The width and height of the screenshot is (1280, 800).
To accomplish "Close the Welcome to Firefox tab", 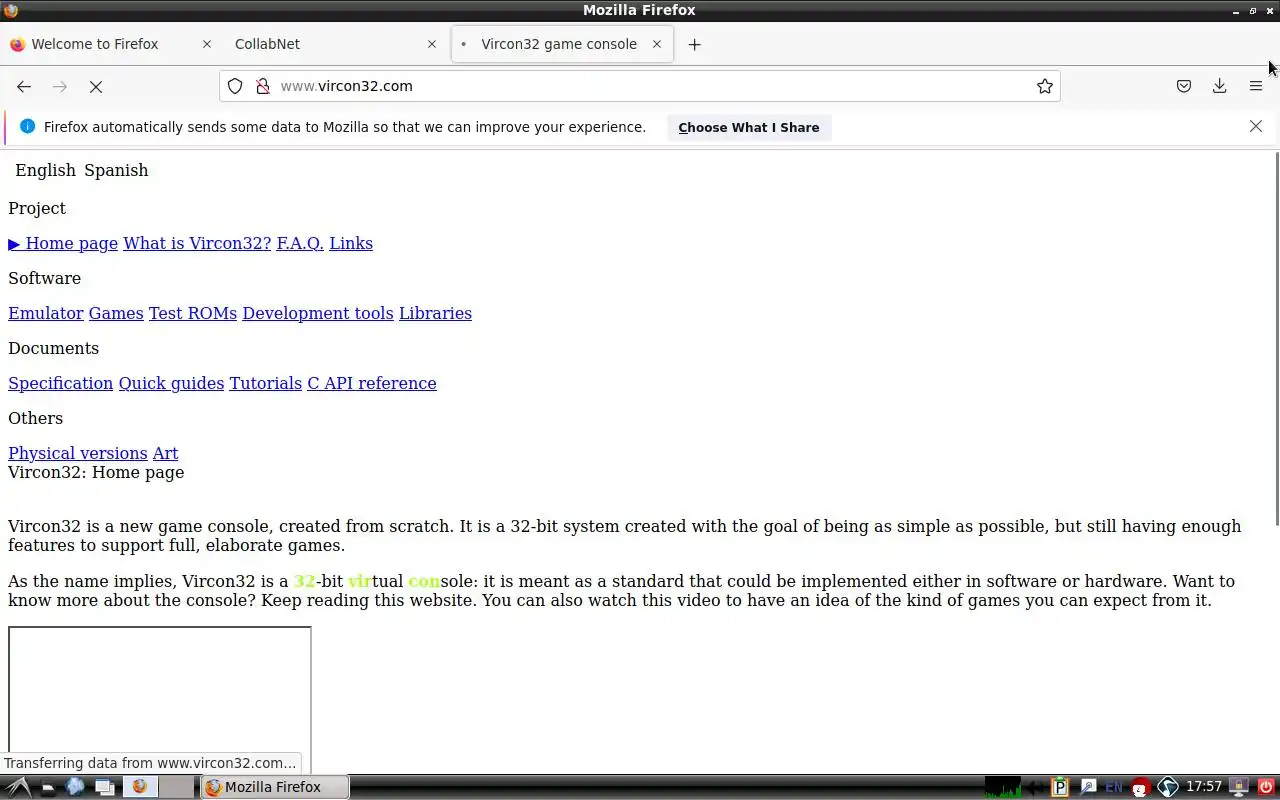I will (207, 44).
